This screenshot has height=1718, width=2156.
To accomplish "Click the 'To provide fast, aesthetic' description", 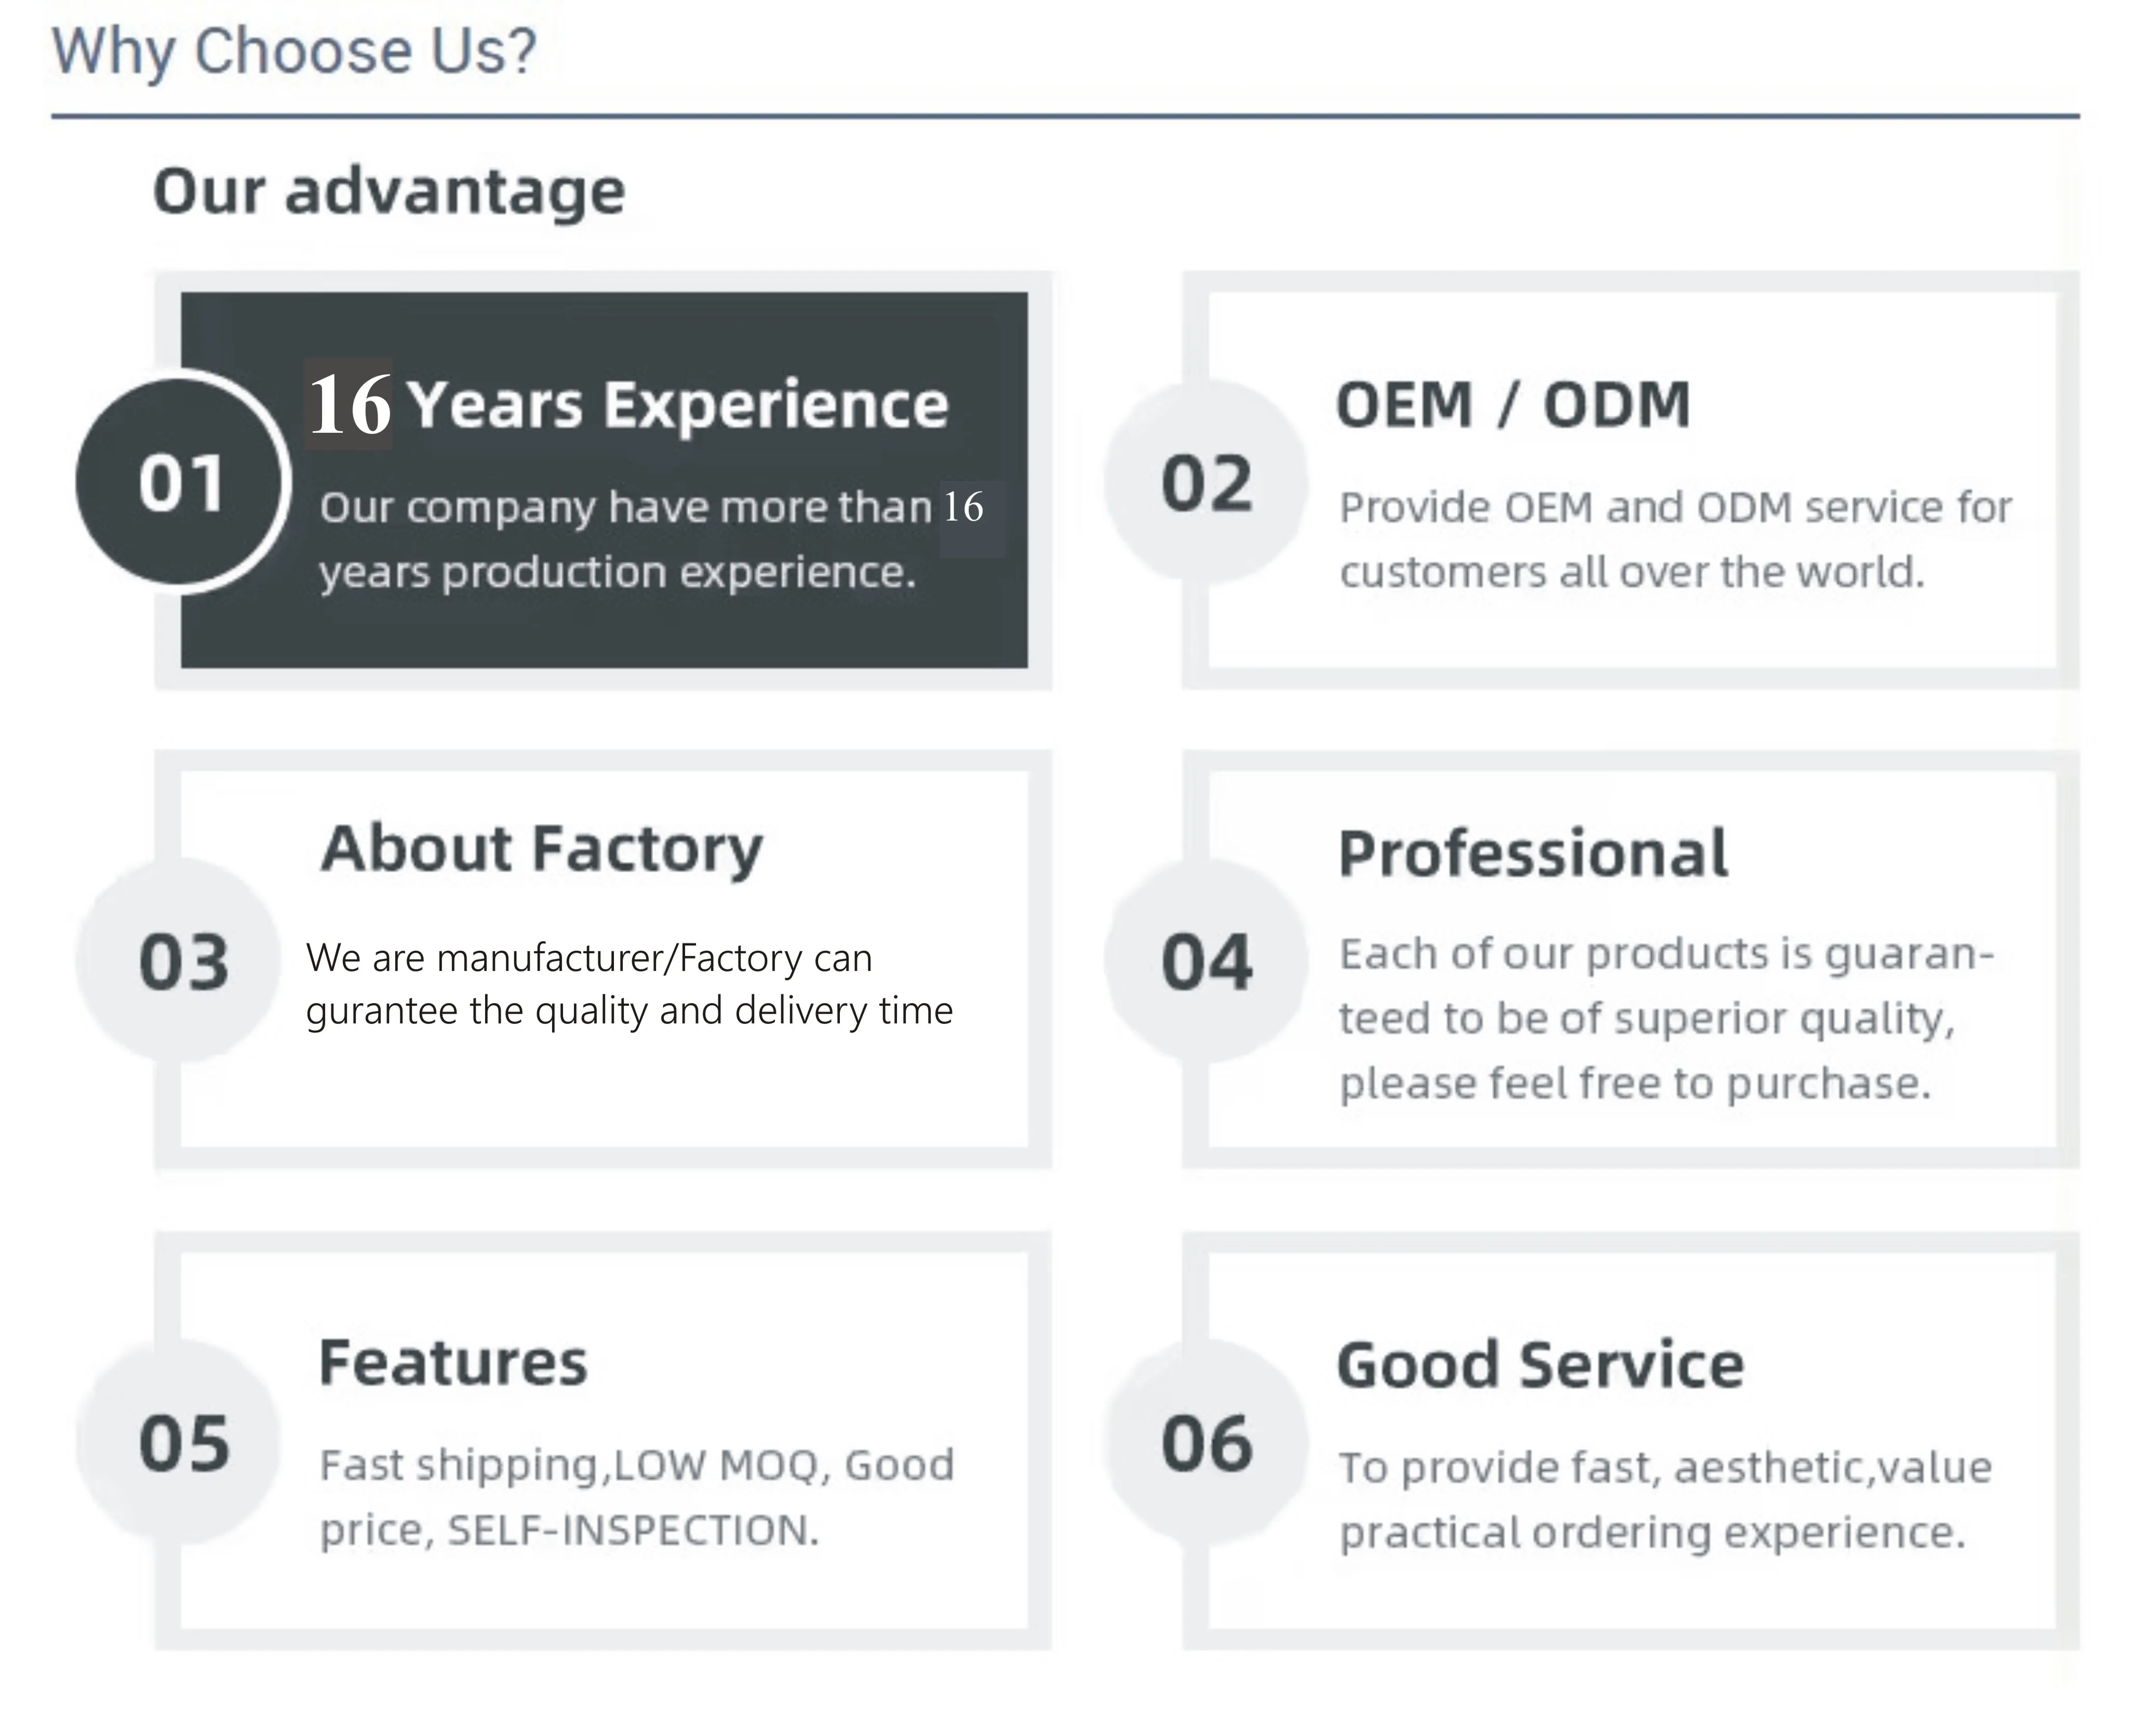I will coord(1665,1499).
